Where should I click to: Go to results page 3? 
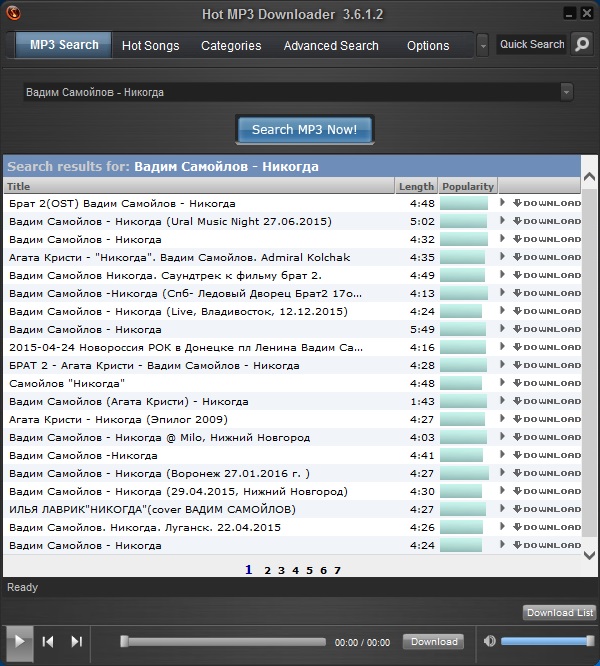(x=281, y=570)
